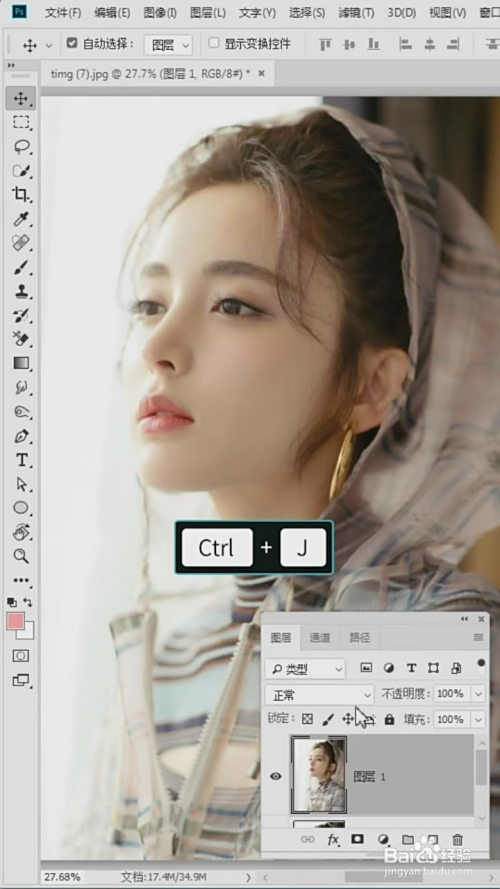
Task: Click the add layer style fx icon
Action: (x=333, y=840)
